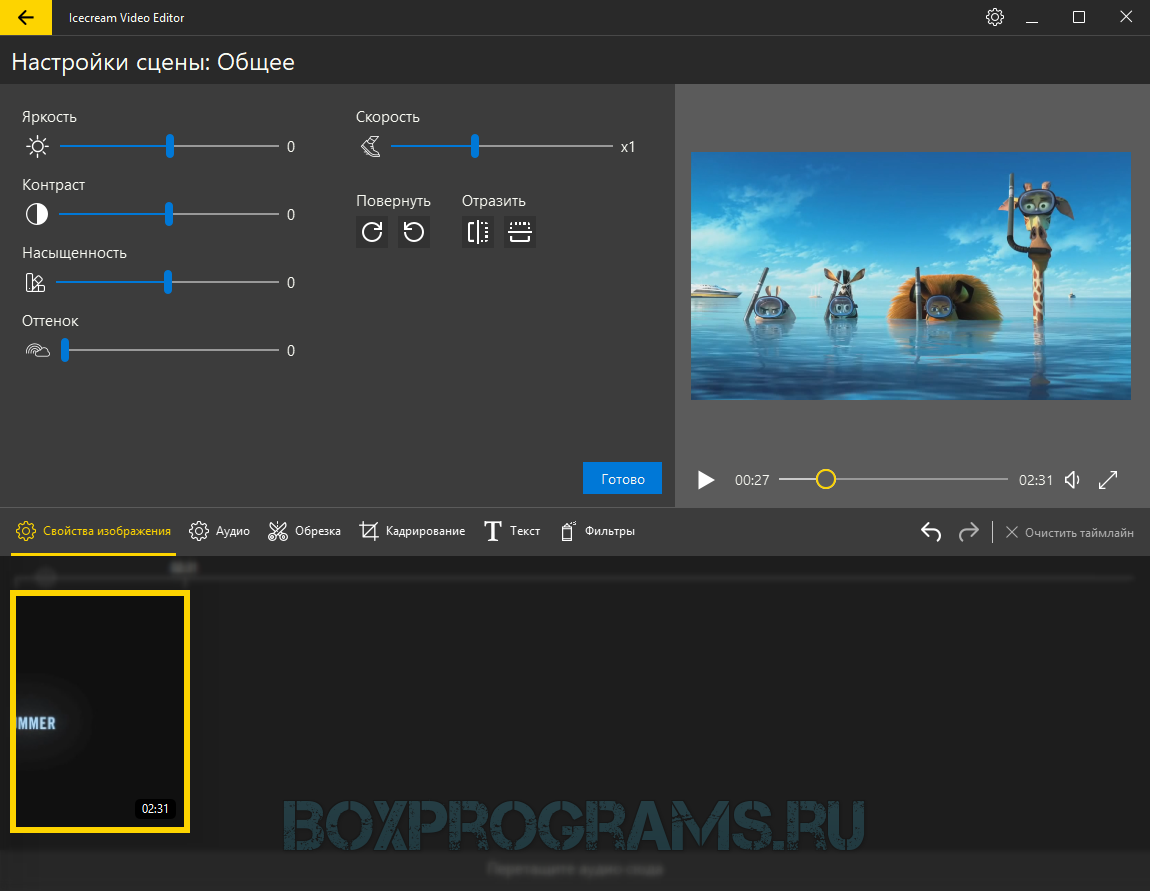The image size is (1150, 891).
Task: Open the Аудио tab
Action: 219,531
